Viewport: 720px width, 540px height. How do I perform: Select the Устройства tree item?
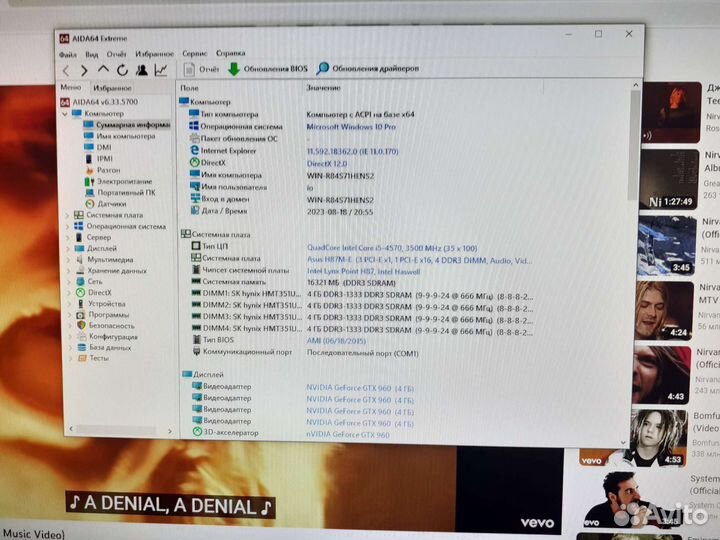(101, 304)
